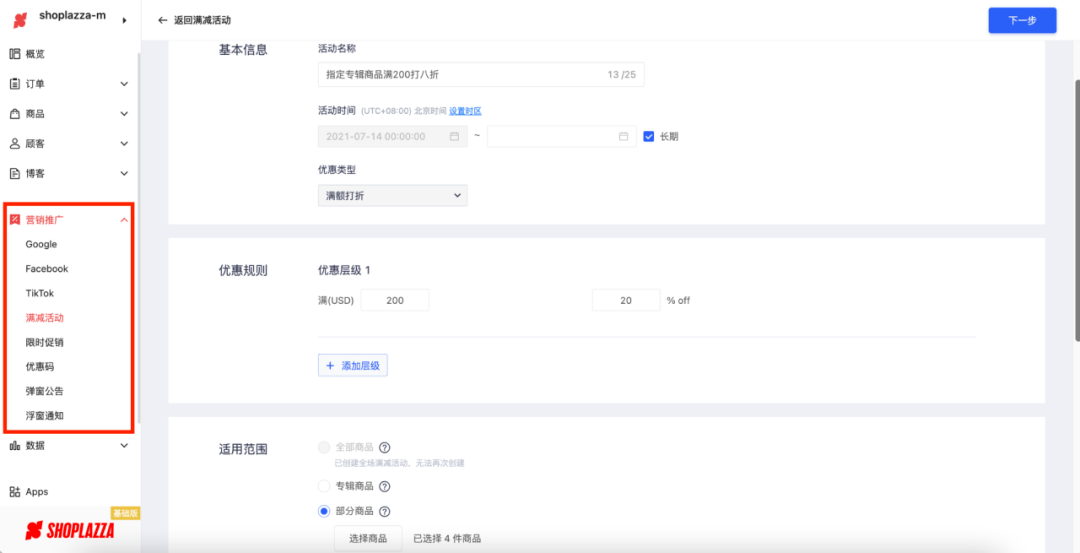Click help icon next to 专辑商品
The height and width of the screenshot is (553, 1080).
[385, 487]
